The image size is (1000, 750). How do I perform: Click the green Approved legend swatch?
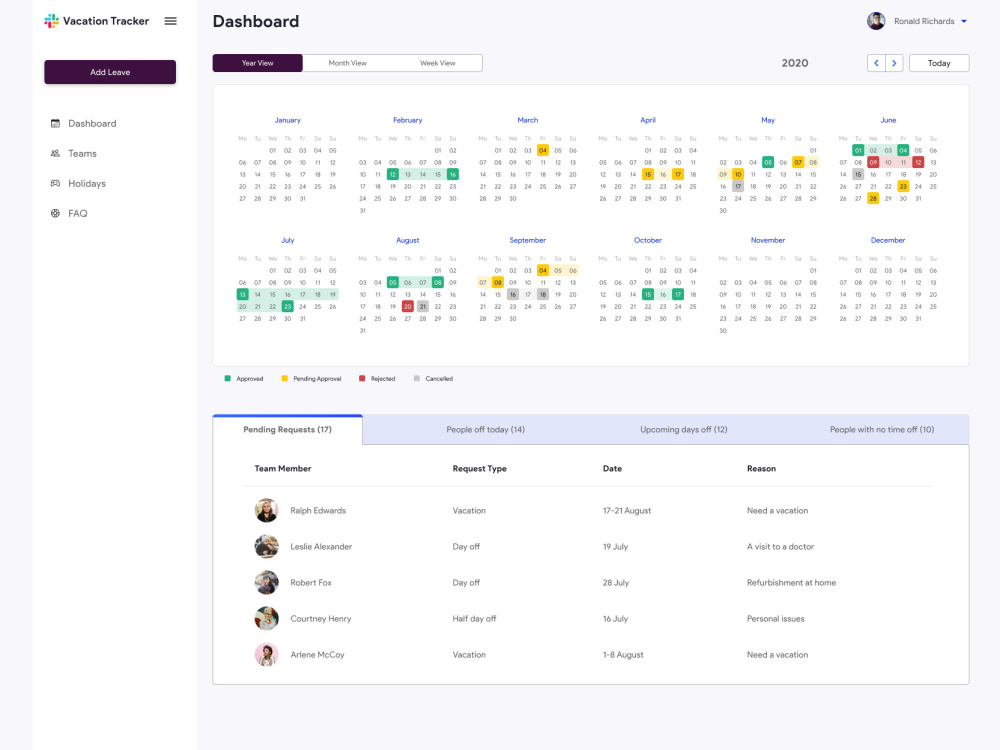pyautogui.click(x=228, y=379)
